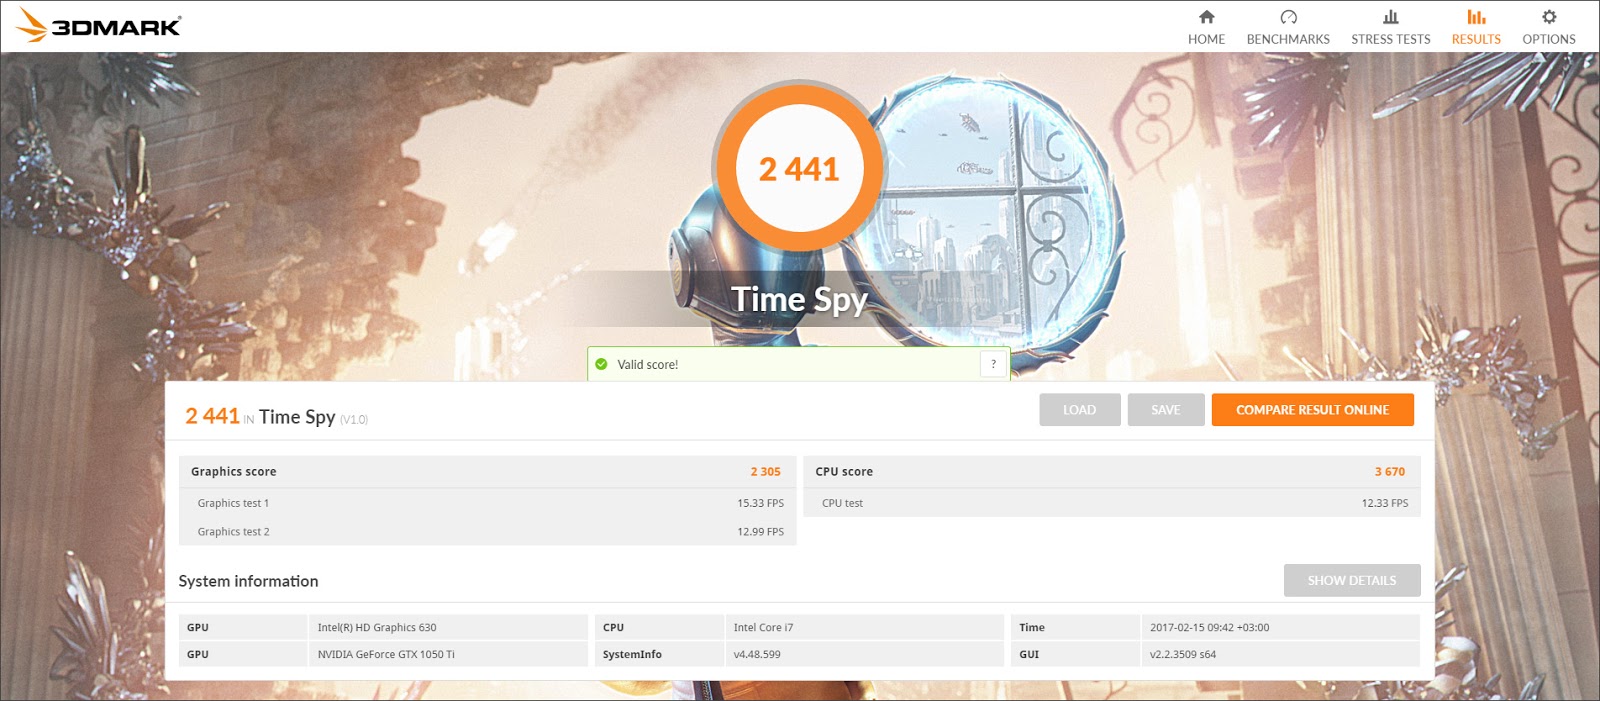Click the Valid score! message
Screen dimensions: 1600x701
click(x=647, y=364)
